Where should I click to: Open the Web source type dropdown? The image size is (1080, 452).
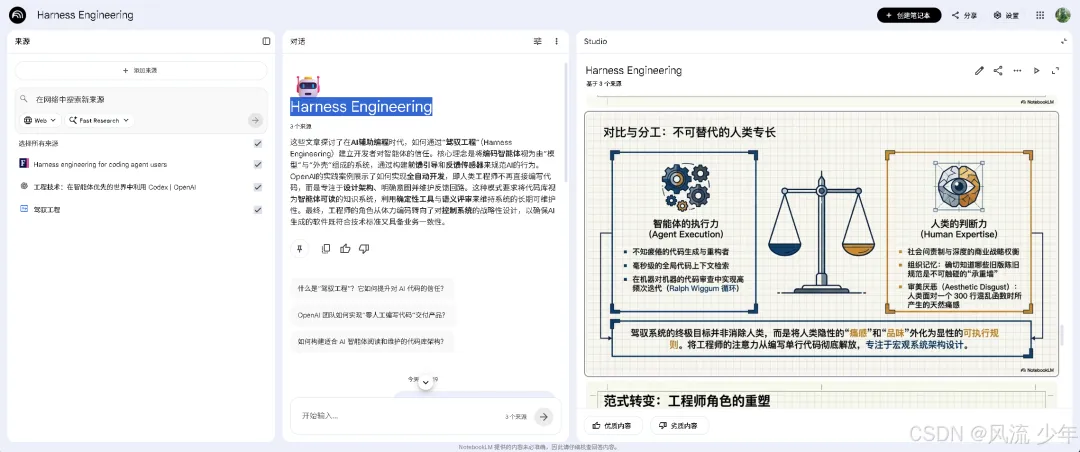39,121
